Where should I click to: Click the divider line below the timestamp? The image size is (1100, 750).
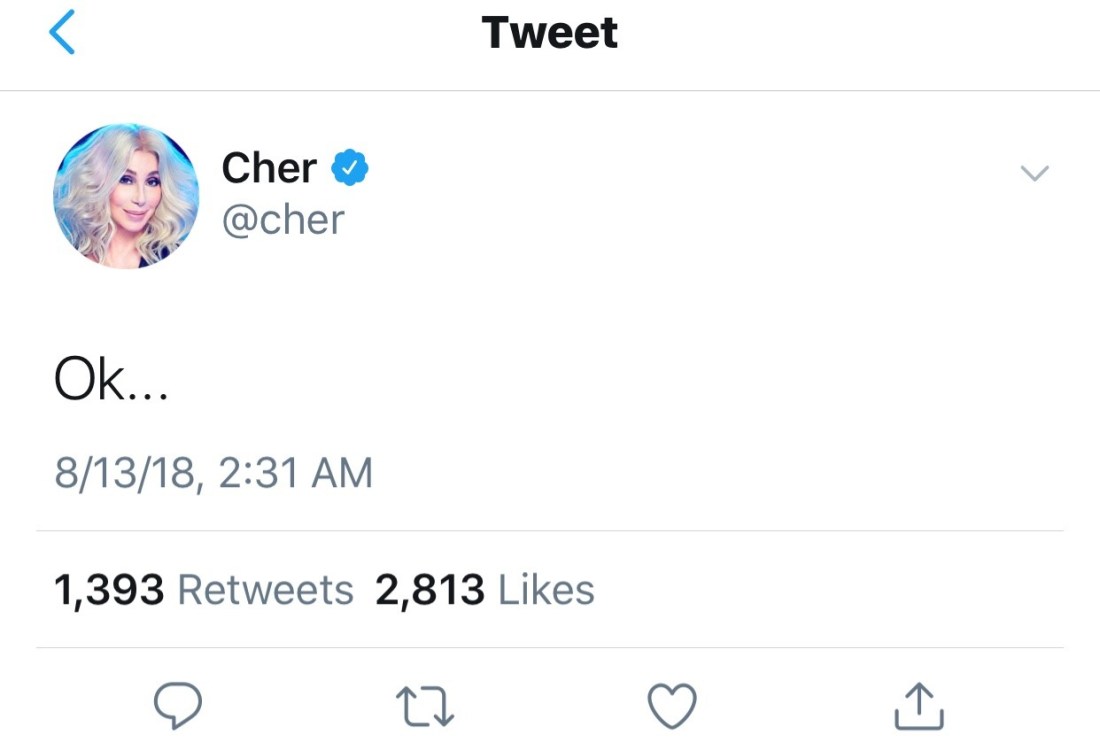(x=550, y=531)
